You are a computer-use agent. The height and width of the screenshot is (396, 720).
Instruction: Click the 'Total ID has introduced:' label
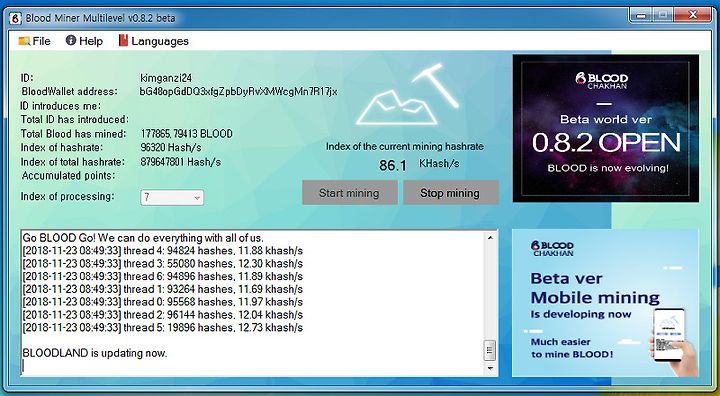point(74,120)
